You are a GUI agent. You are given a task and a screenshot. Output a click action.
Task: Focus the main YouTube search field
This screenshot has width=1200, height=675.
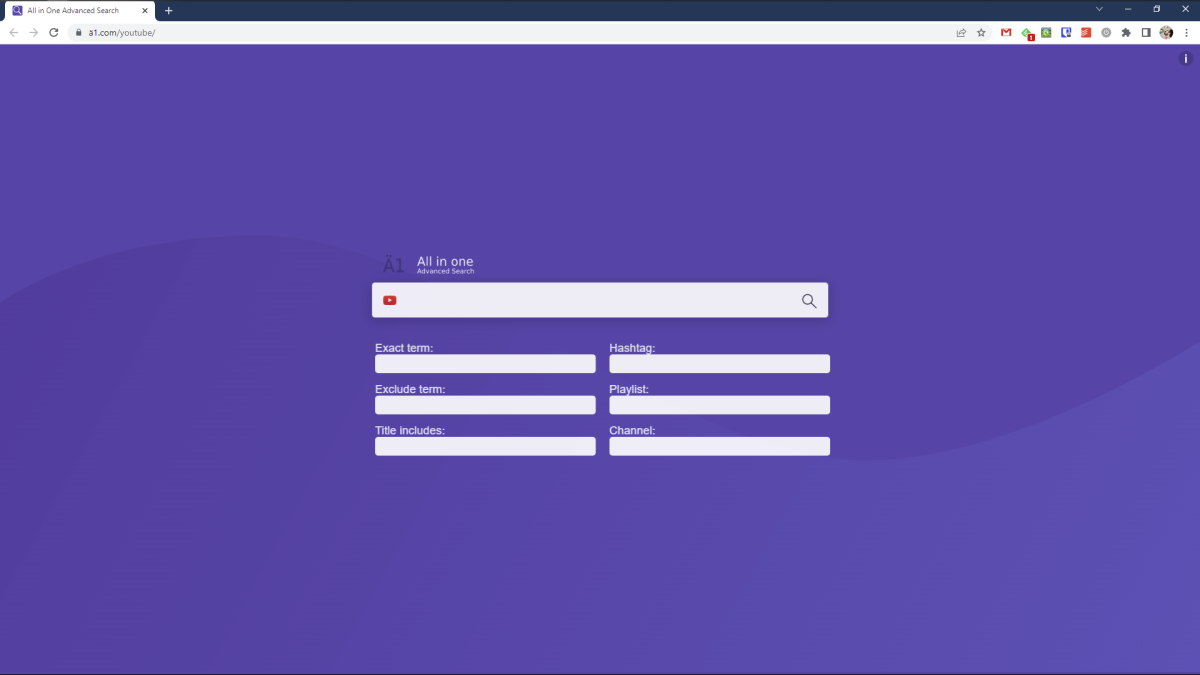click(600, 300)
